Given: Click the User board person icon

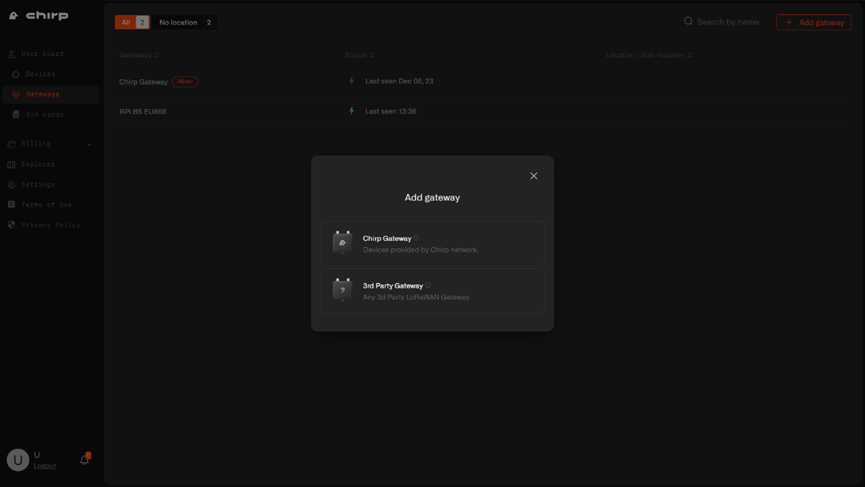Looking at the screenshot, I should click(x=12, y=54).
